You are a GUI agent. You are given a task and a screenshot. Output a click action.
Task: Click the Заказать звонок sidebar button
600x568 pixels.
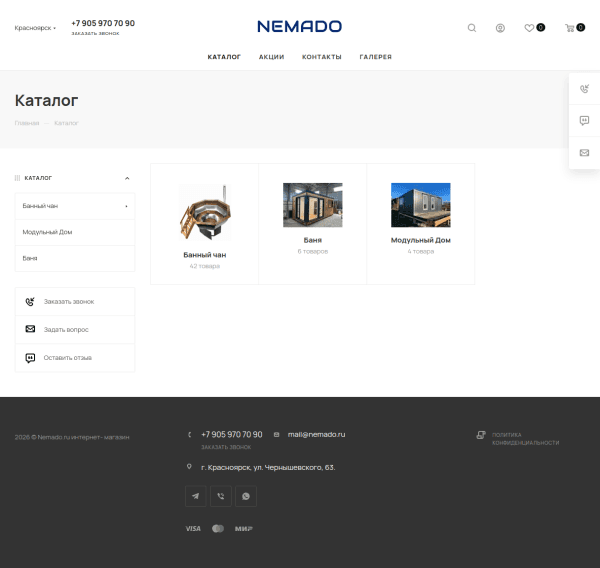(74, 301)
